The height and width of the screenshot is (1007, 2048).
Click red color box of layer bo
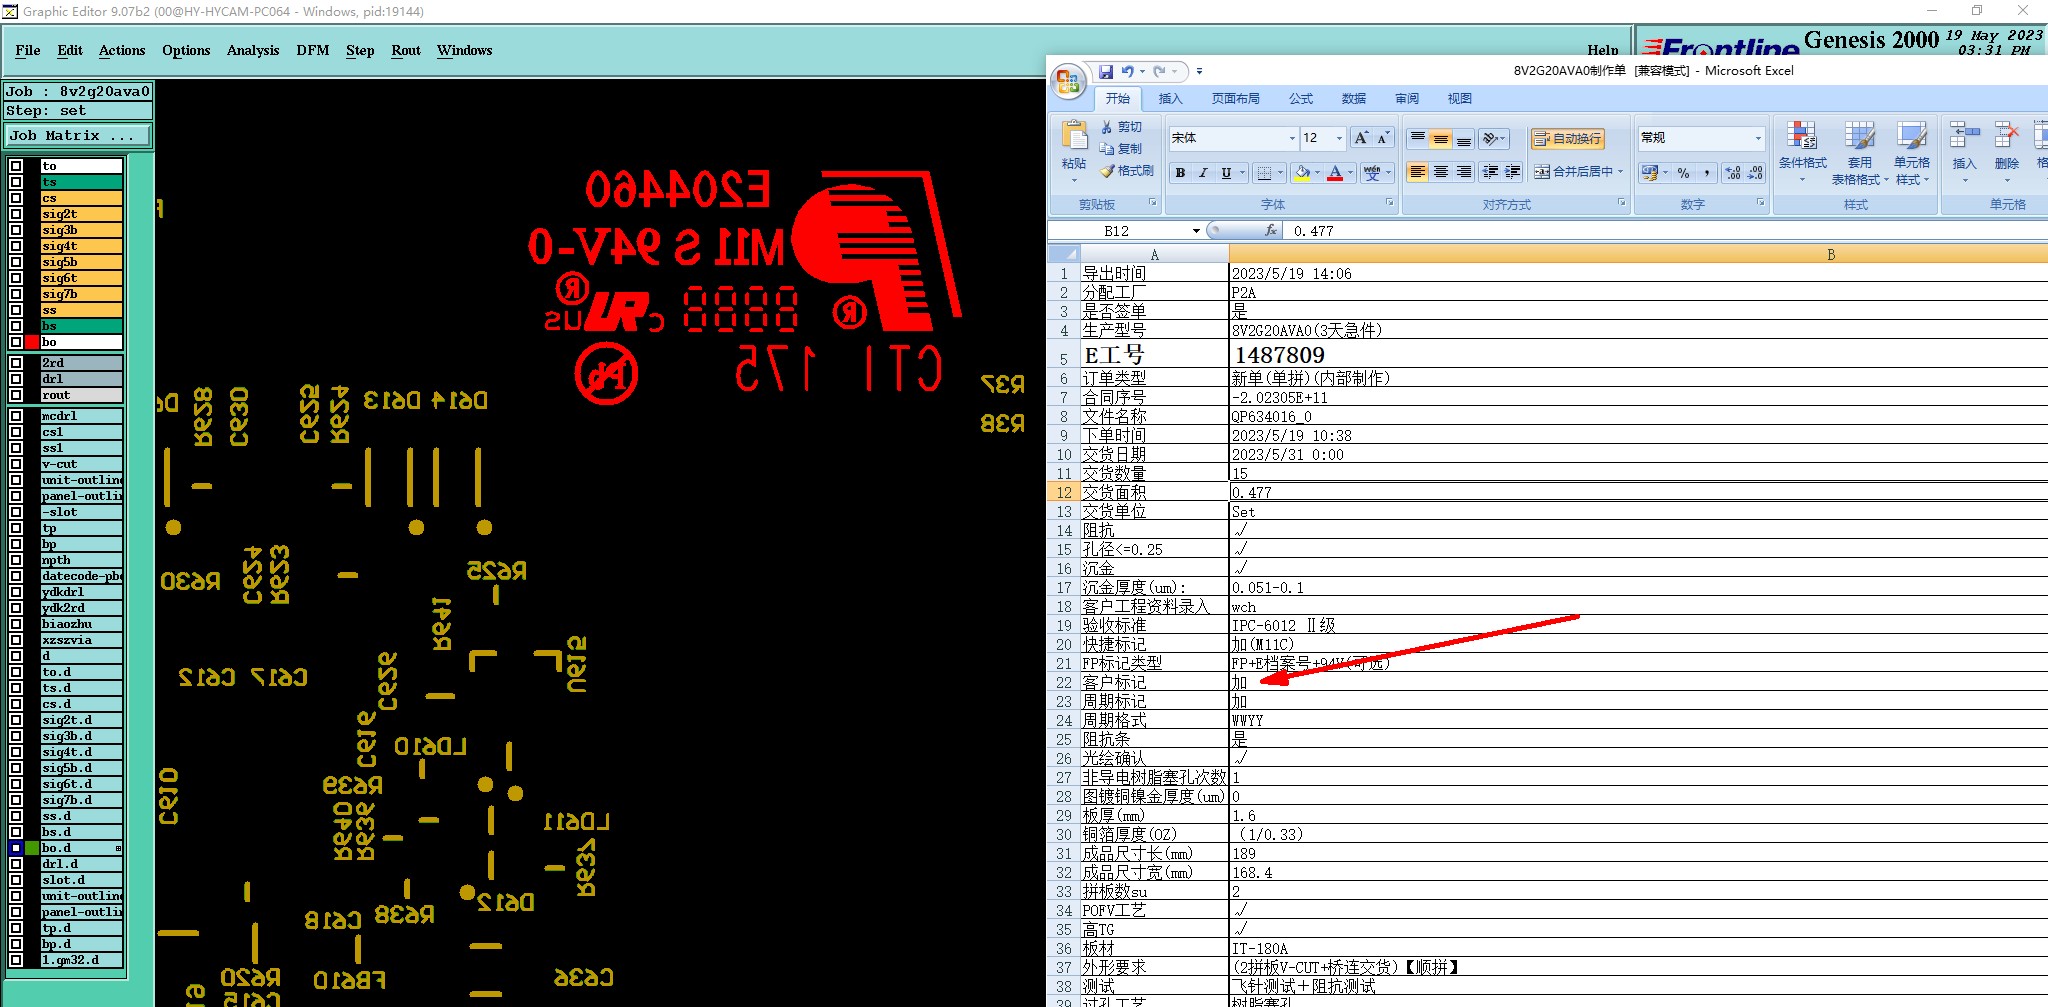click(x=32, y=342)
